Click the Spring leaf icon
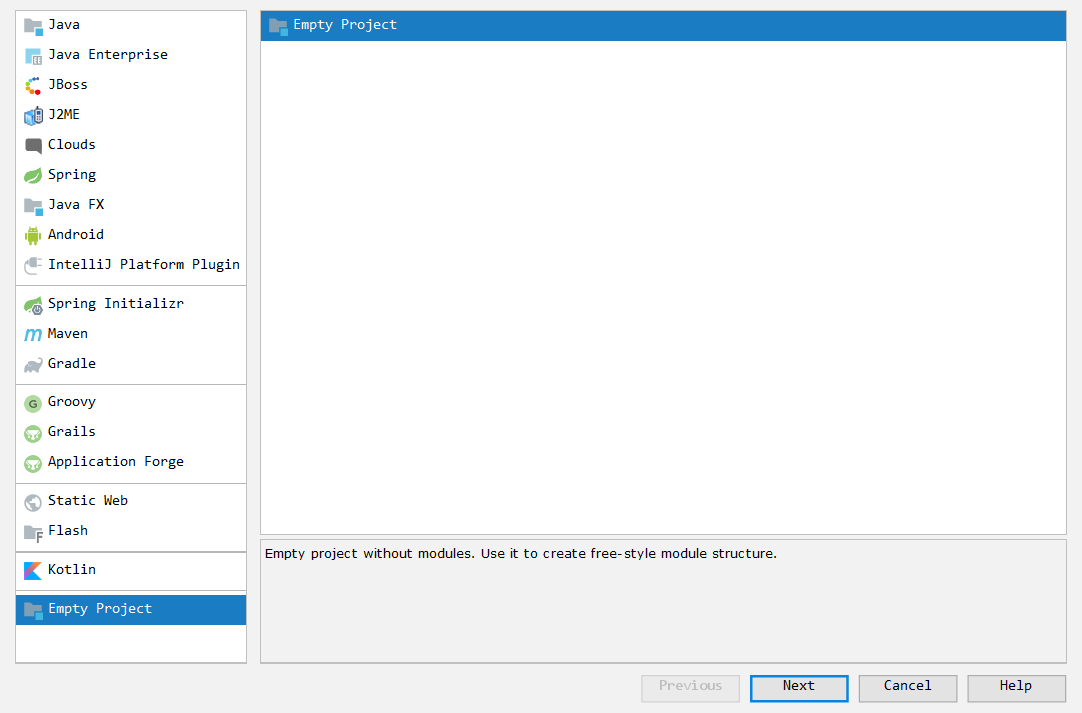Screen dimensions: 1082x713 pos(33,175)
